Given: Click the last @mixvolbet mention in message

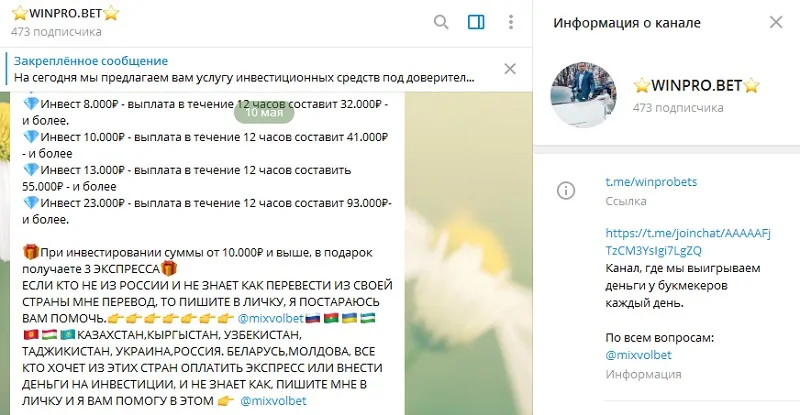Looking at the screenshot, I should [x=273, y=401].
